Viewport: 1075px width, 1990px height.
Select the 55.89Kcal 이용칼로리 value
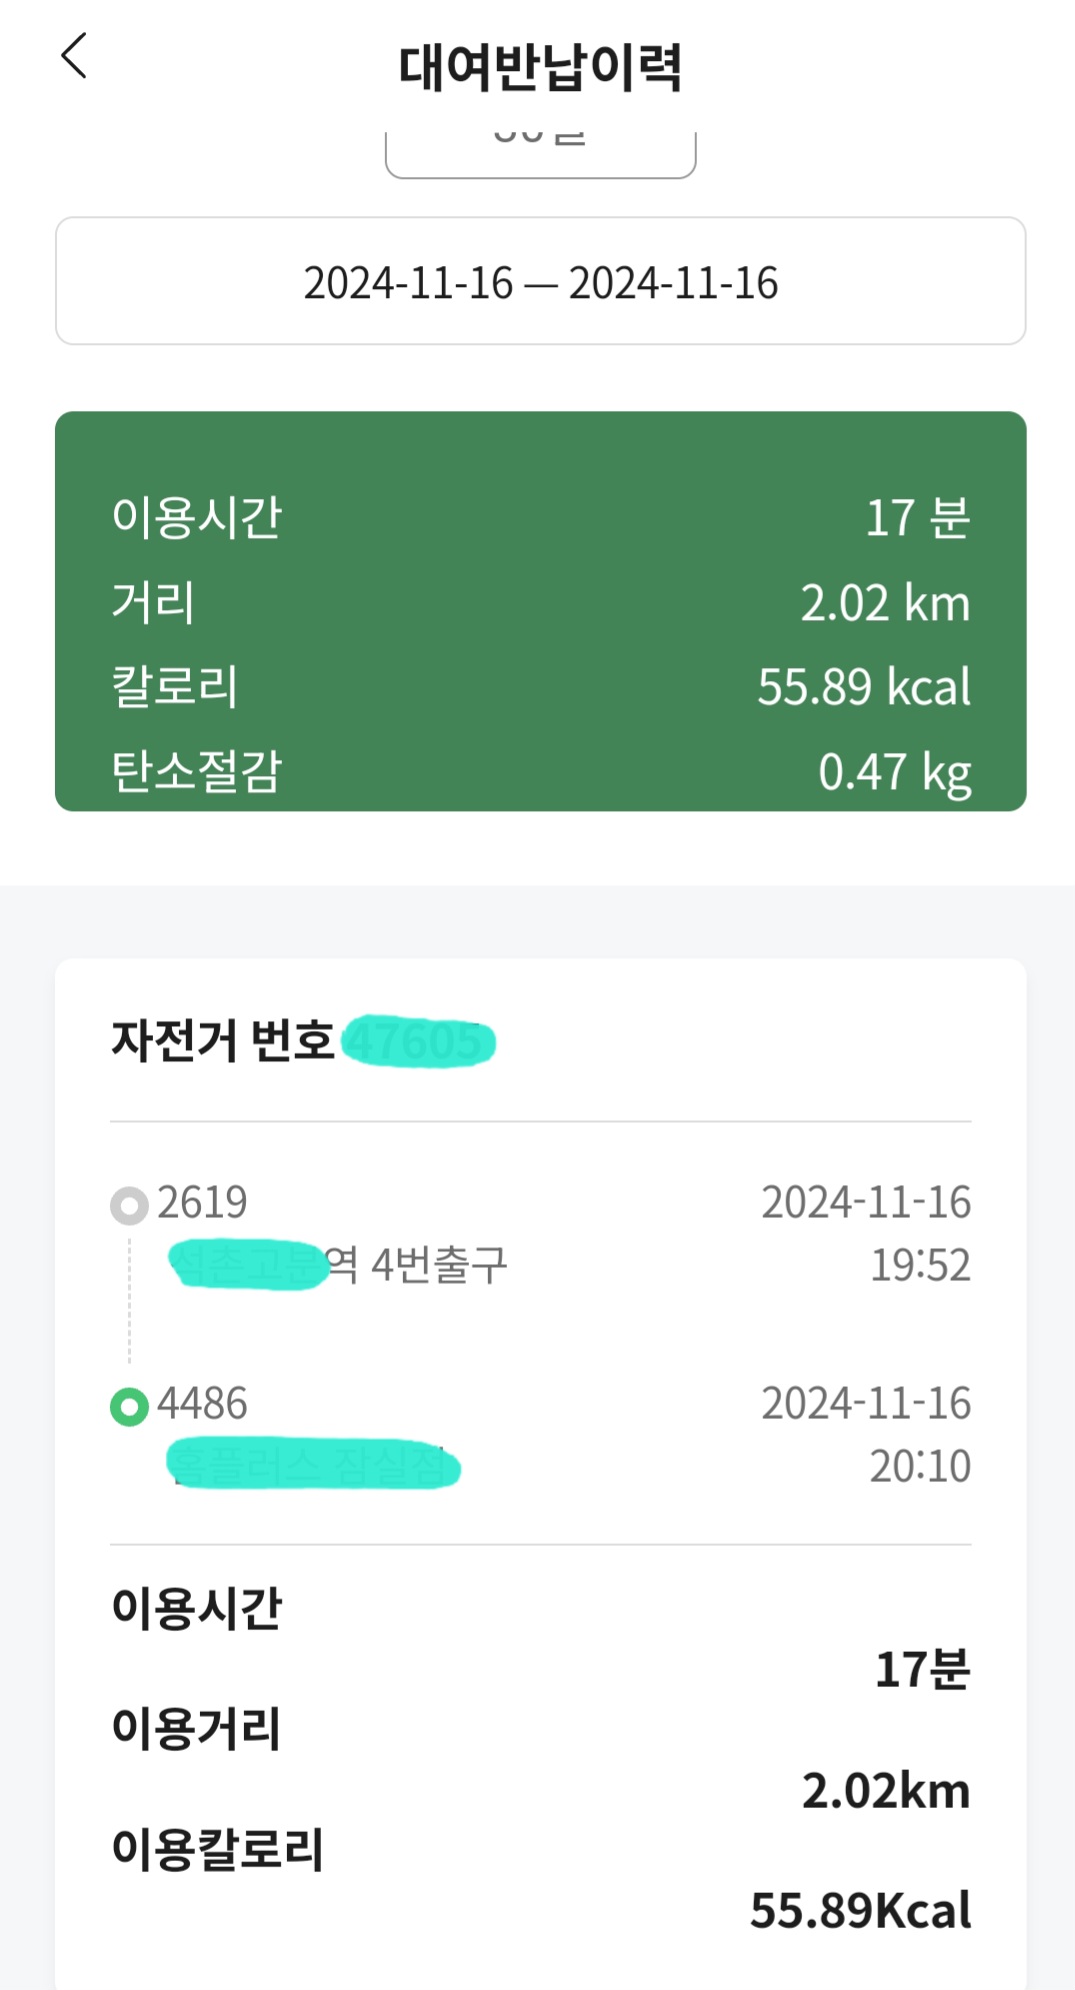coord(860,1910)
